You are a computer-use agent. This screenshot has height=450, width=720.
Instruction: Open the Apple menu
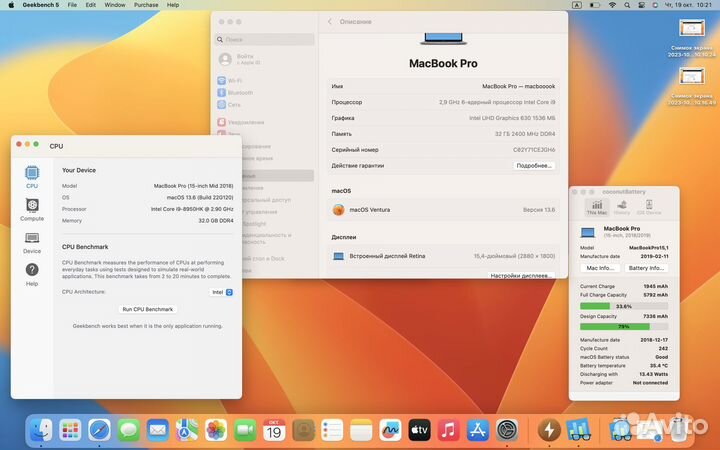point(11,5)
